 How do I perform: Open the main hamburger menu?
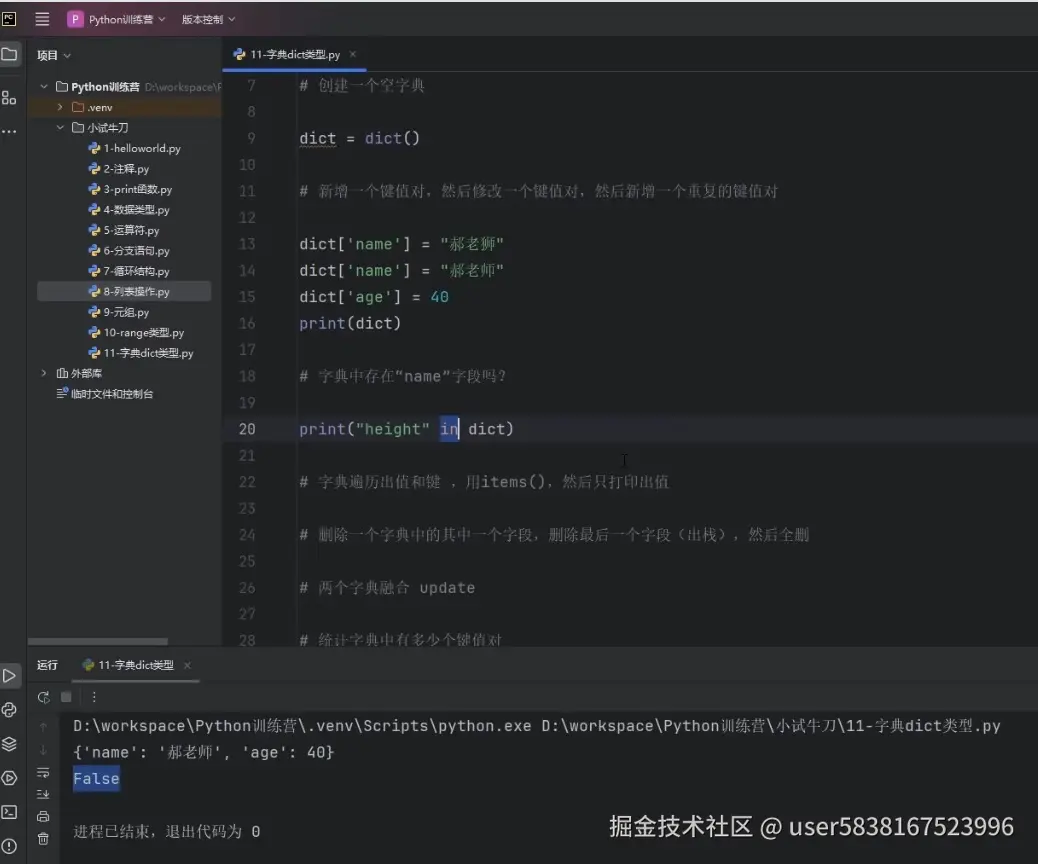[41, 17]
